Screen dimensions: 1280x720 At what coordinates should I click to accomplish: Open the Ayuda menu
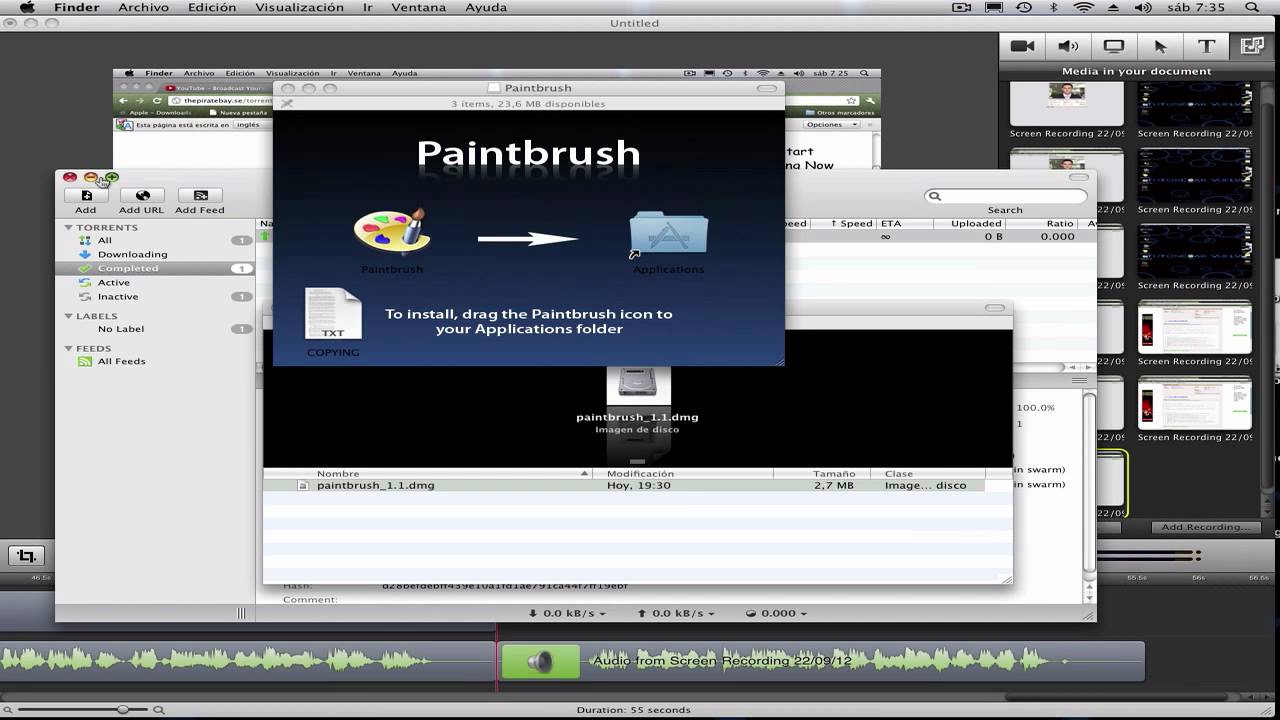pyautogui.click(x=486, y=7)
